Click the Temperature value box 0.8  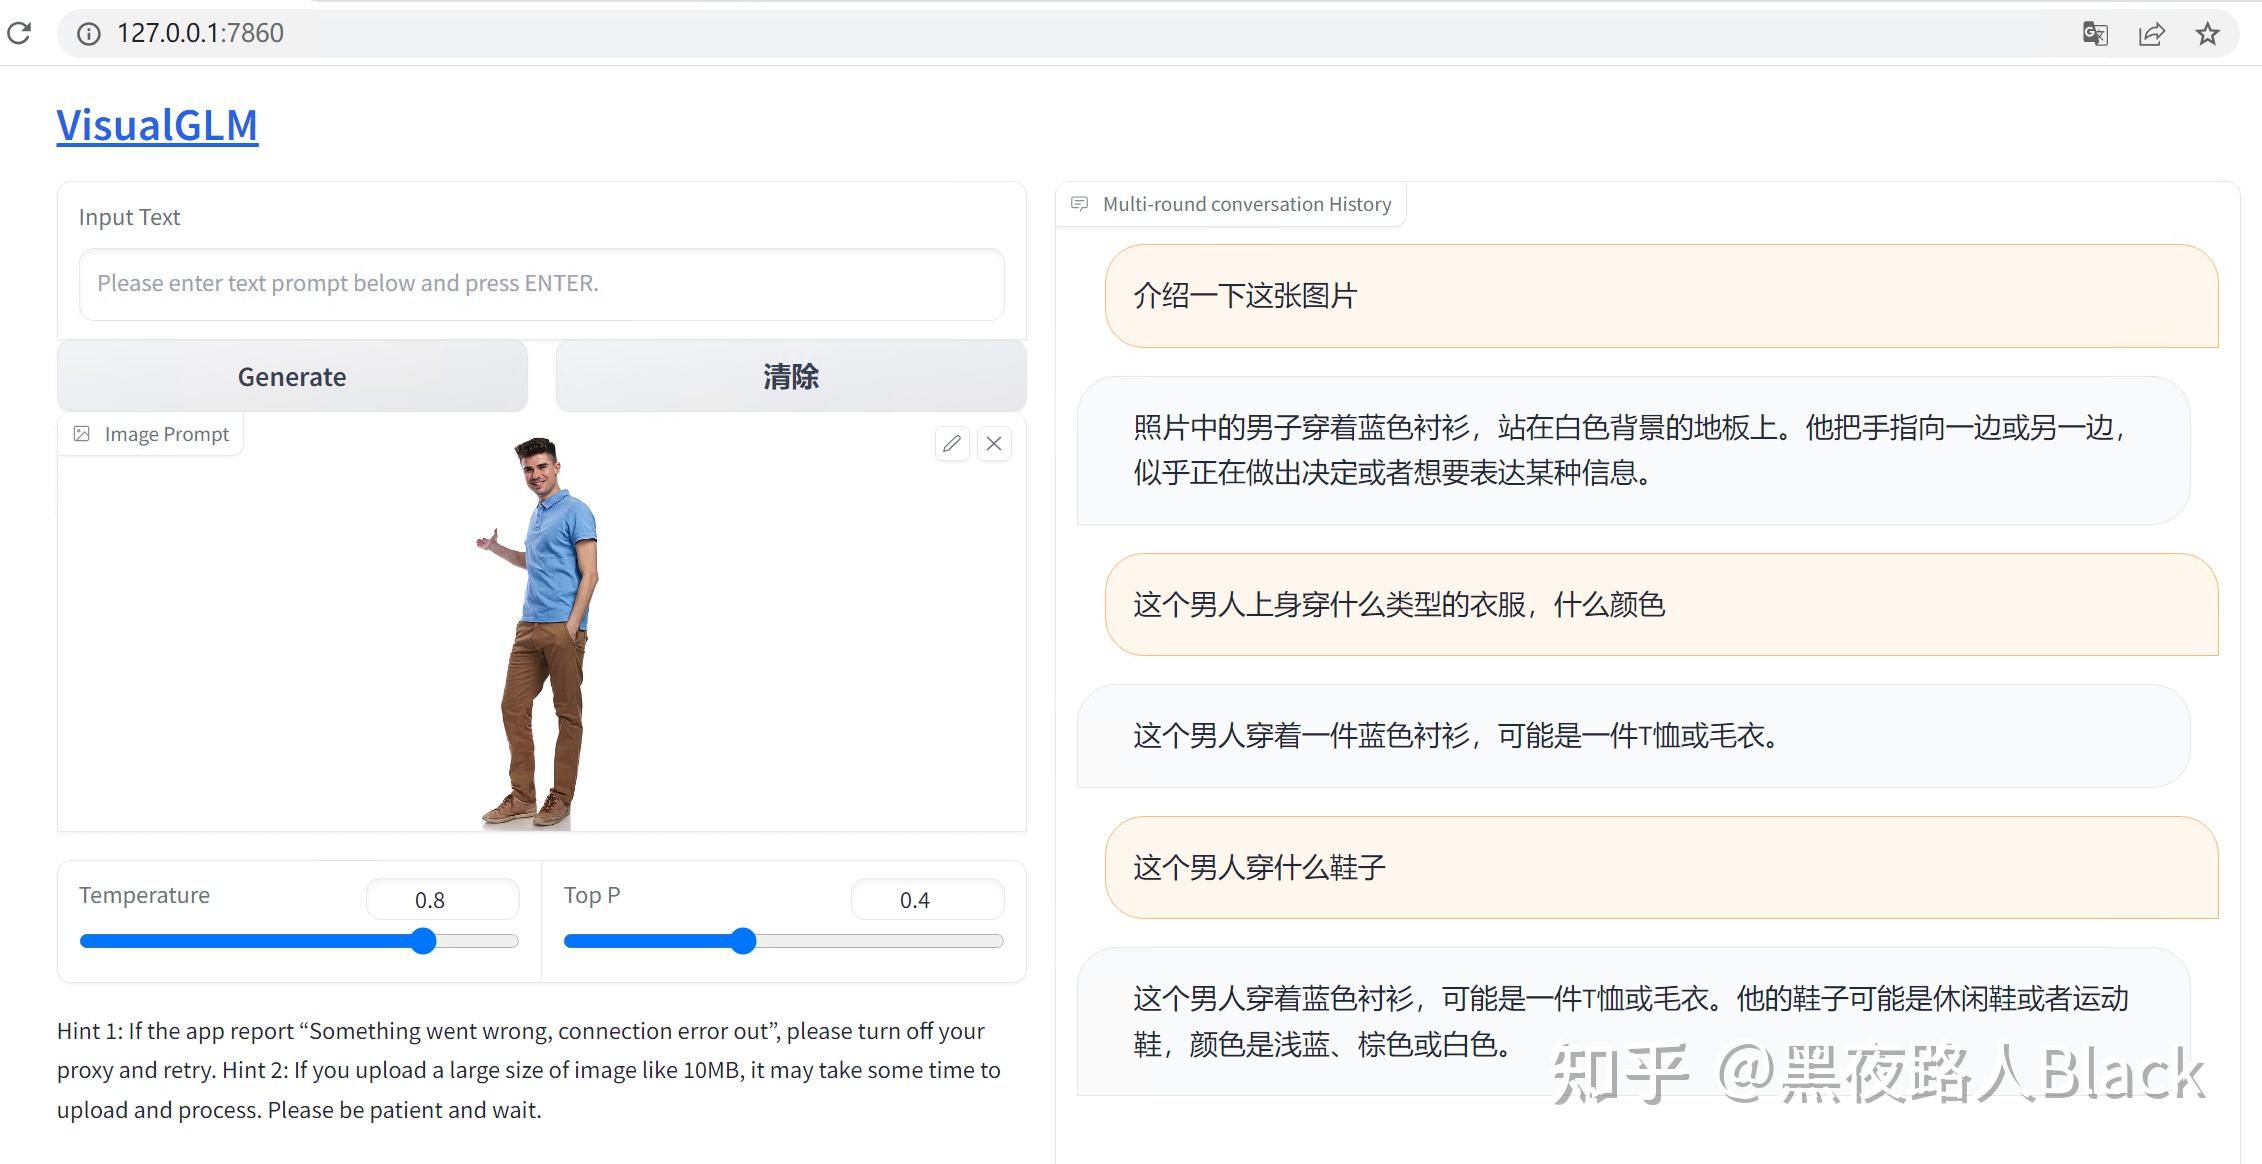click(442, 899)
